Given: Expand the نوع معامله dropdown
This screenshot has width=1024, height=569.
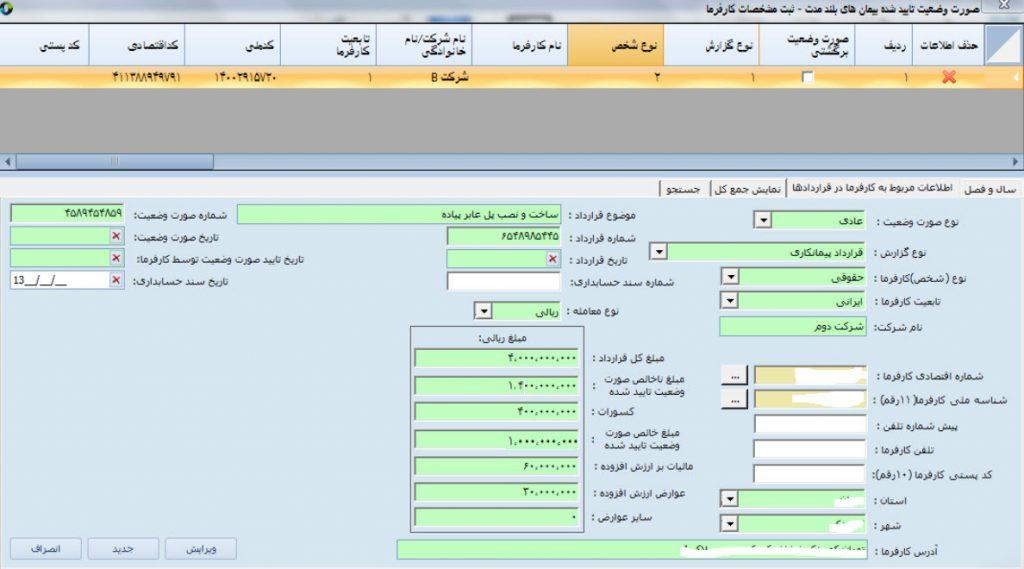Looking at the screenshot, I should 482,311.
